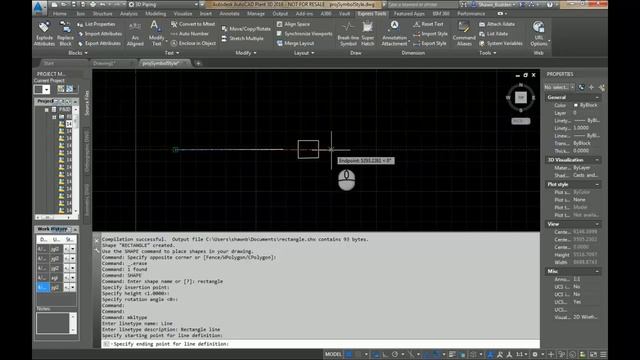This screenshot has height=360, width=640.
Task: Select the Super Hatch tool
Action: [368, 34]
